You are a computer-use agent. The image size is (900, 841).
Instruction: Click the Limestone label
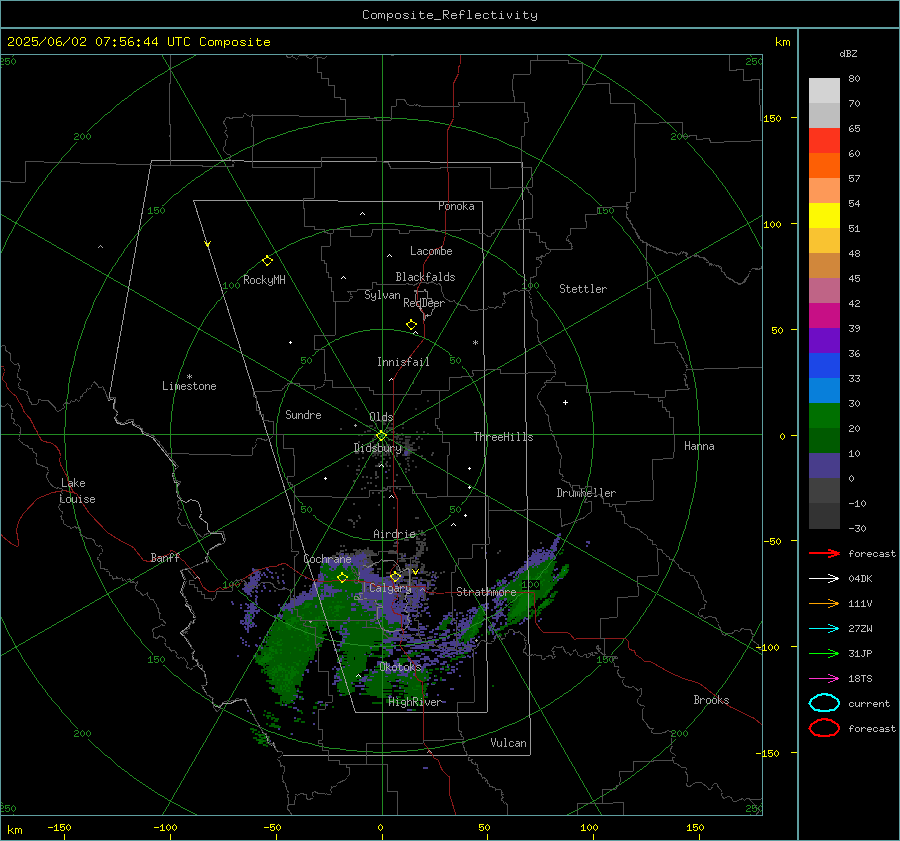point(189,386)
